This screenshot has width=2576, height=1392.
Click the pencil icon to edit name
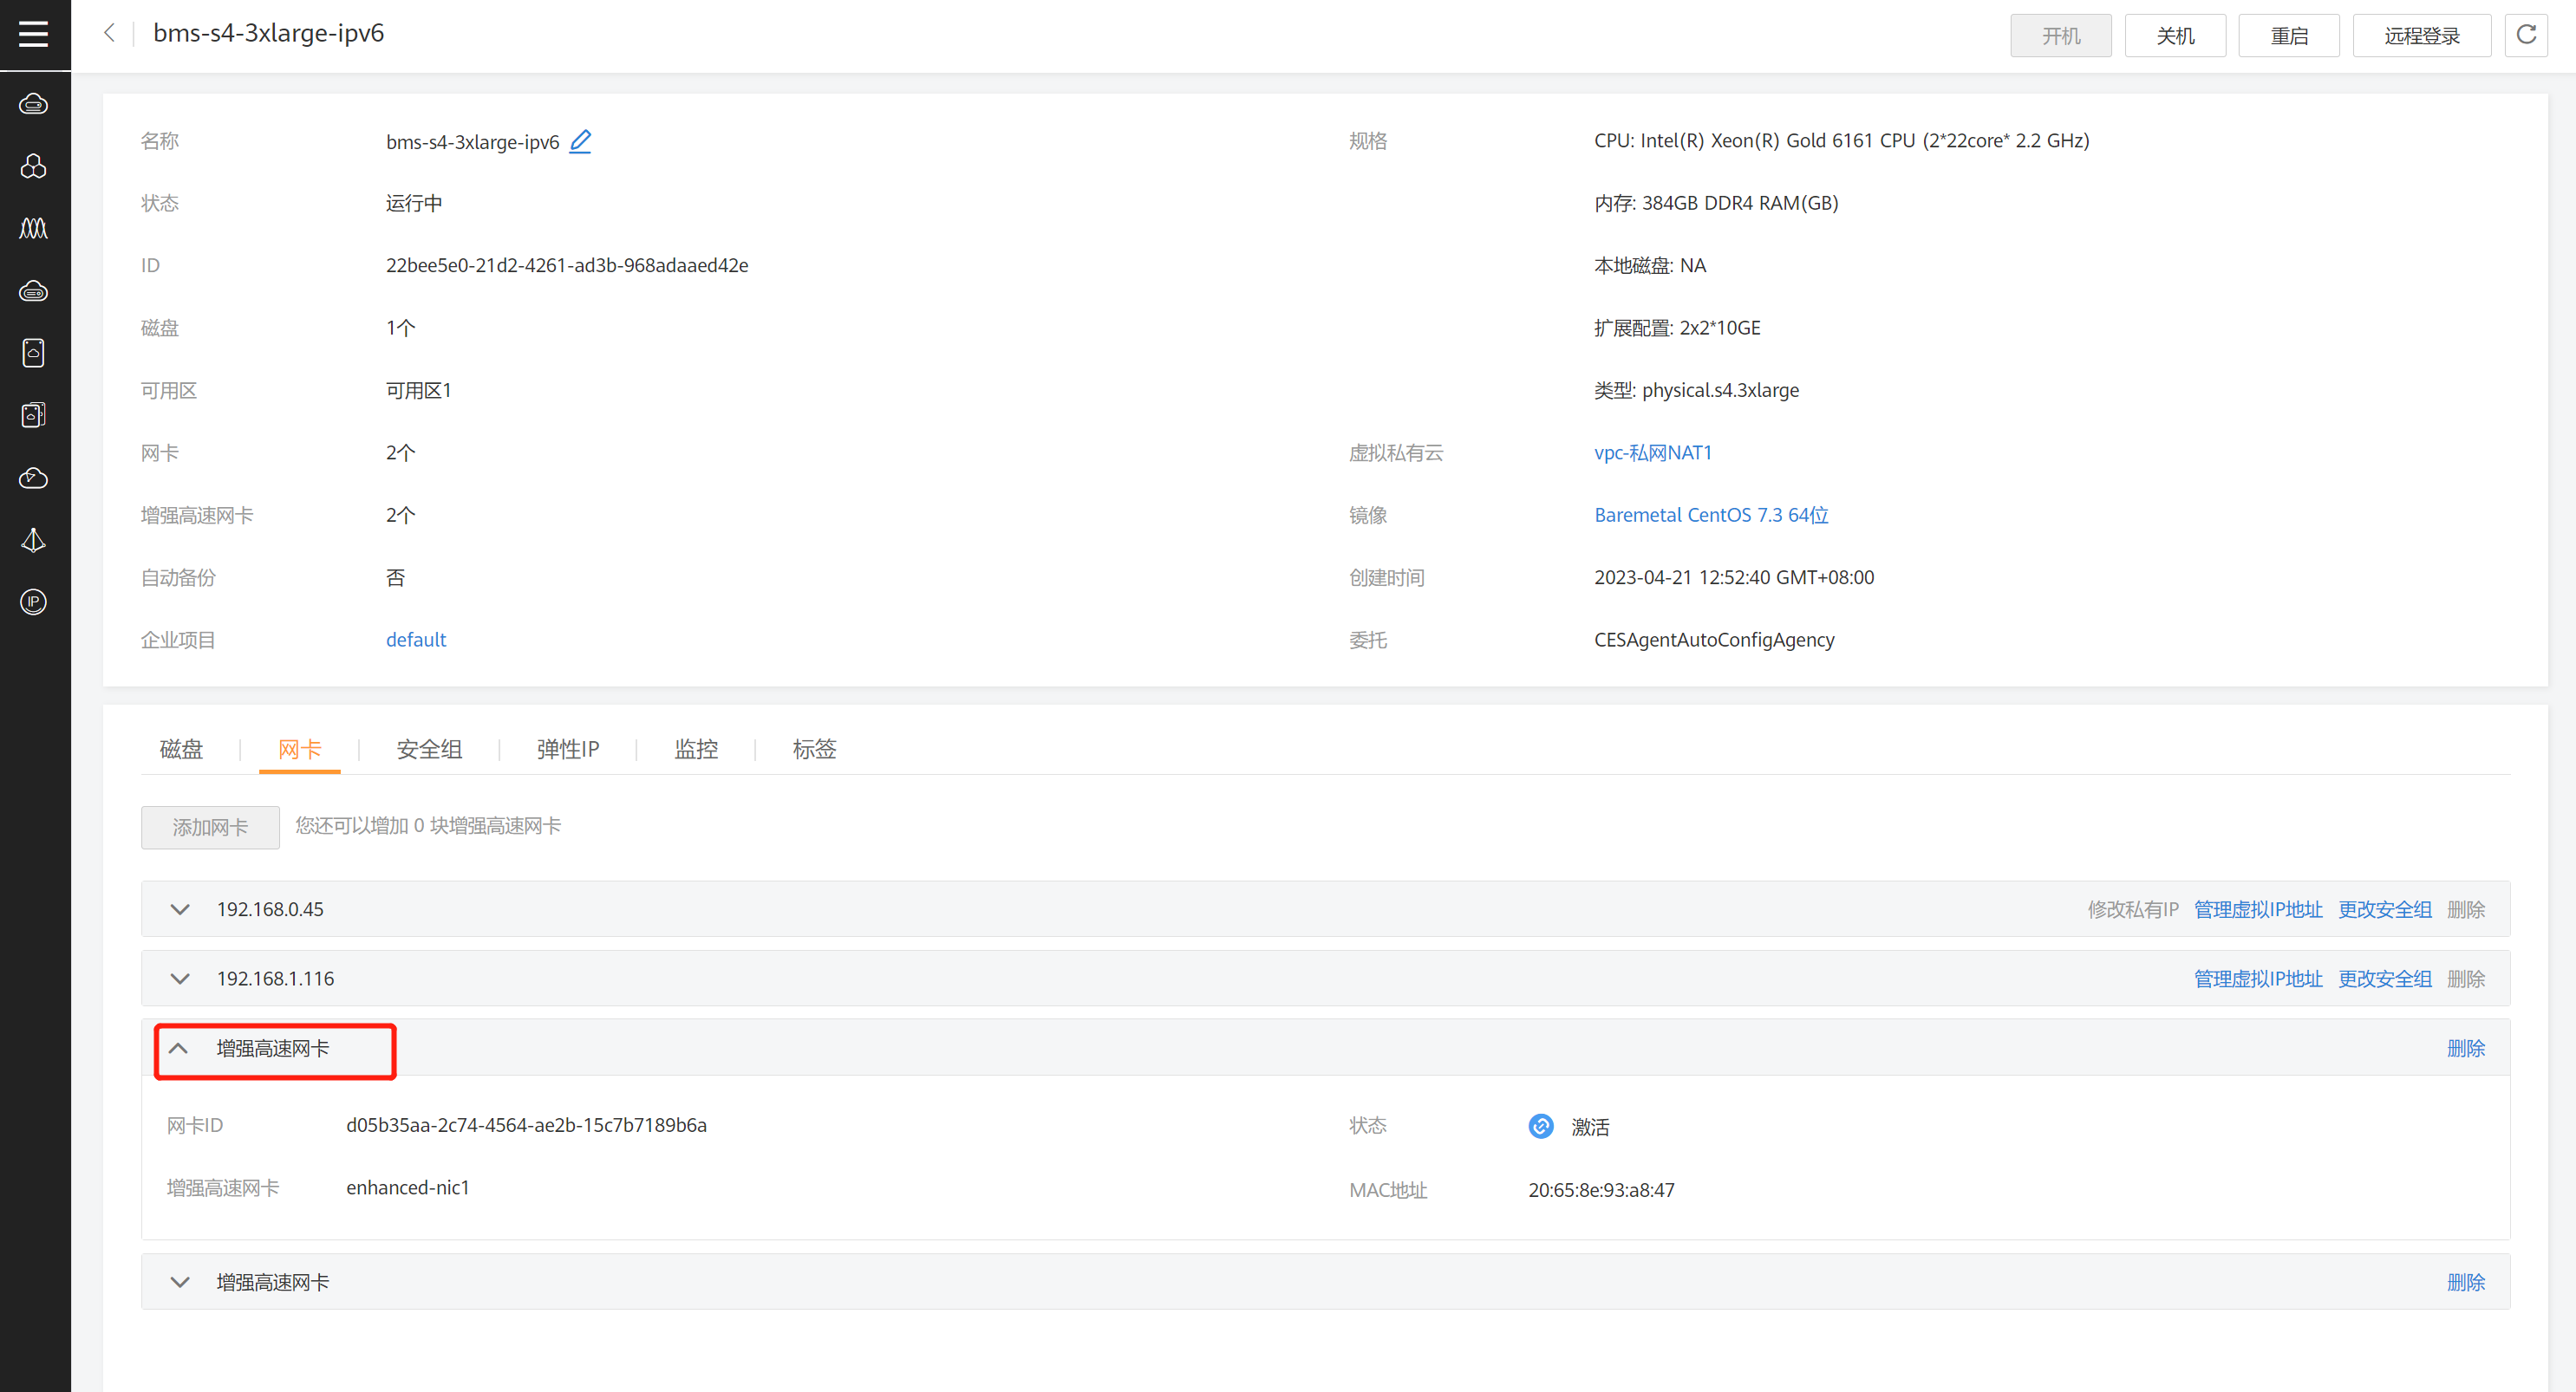point(580,141)
